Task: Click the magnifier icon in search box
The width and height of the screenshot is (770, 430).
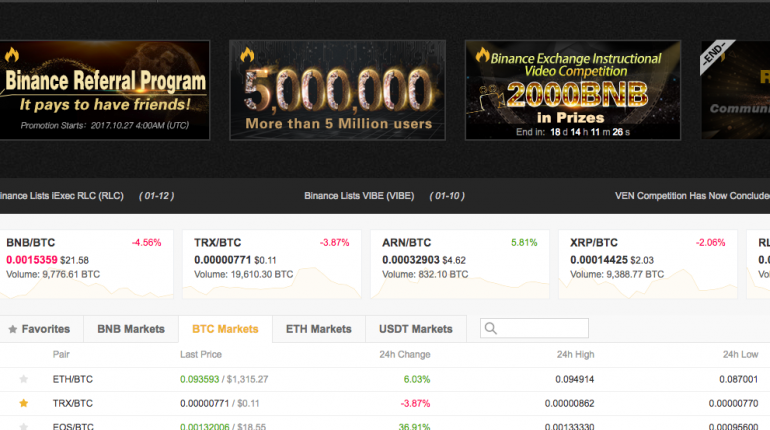Action: 491,329
